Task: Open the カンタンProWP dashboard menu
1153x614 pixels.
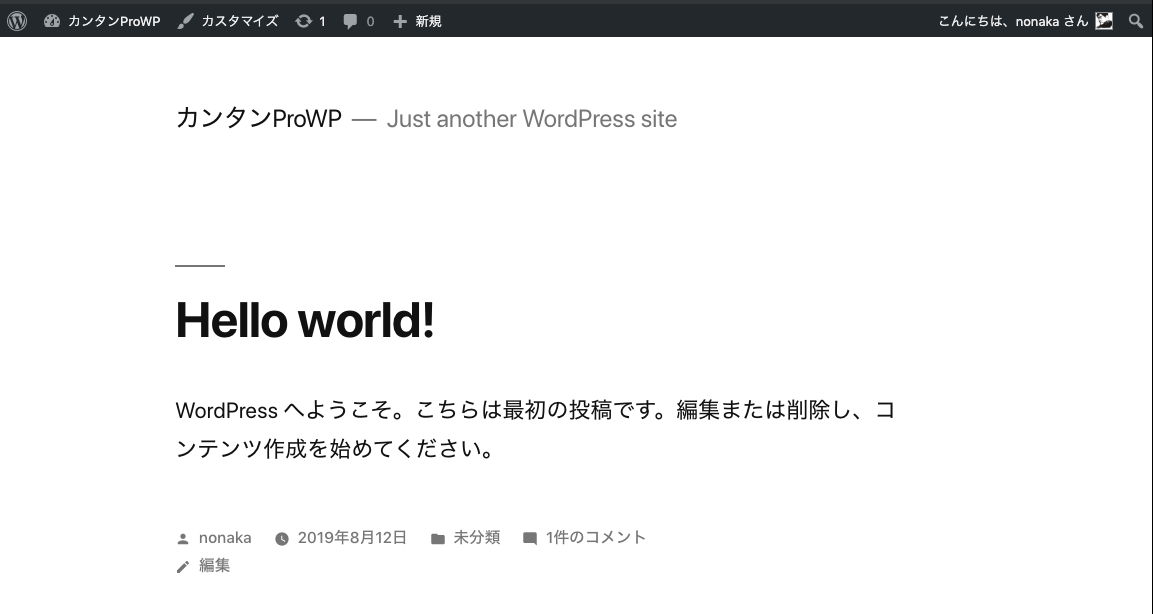Action: [102, 21]
